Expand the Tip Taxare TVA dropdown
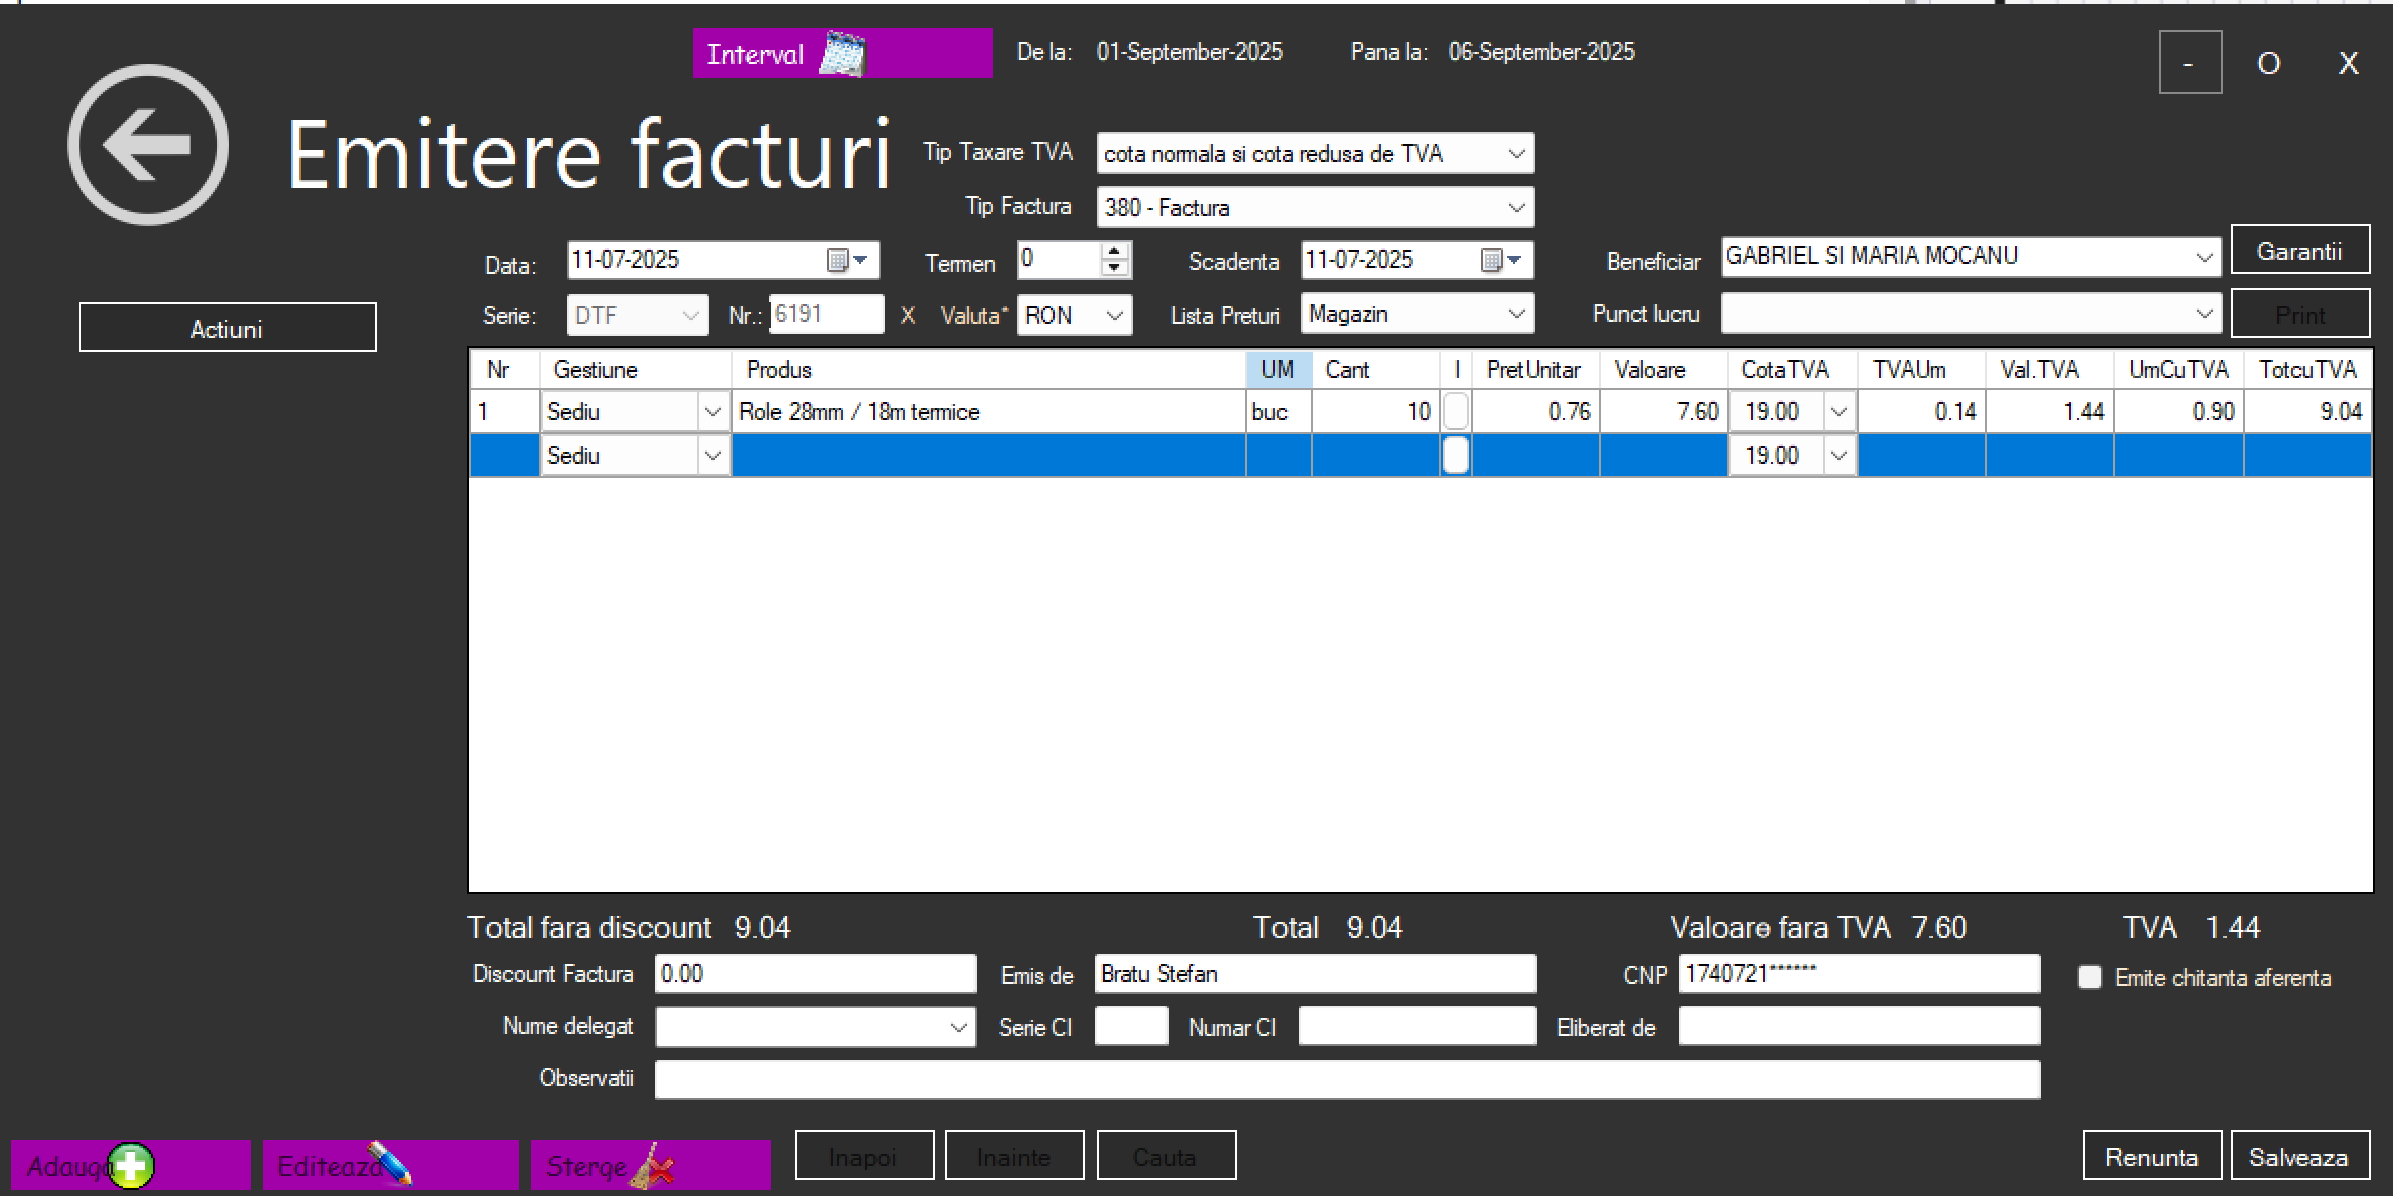 [1516, 154]
